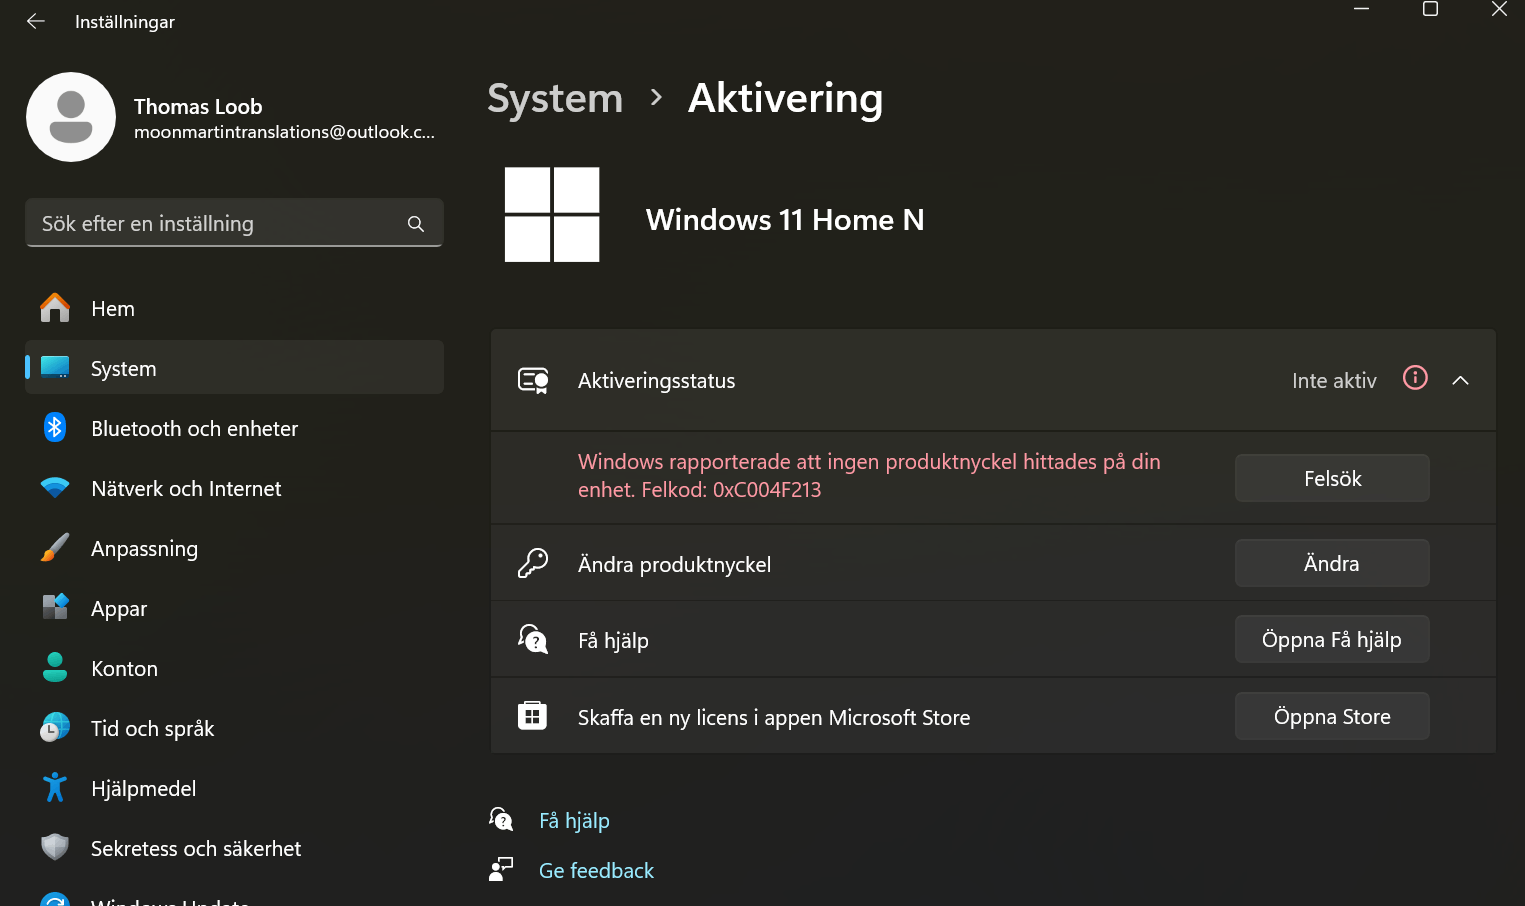Click the help bubble icon in Få hjälp row
This screenshot has width=1525, height=906.
(533, 639)
